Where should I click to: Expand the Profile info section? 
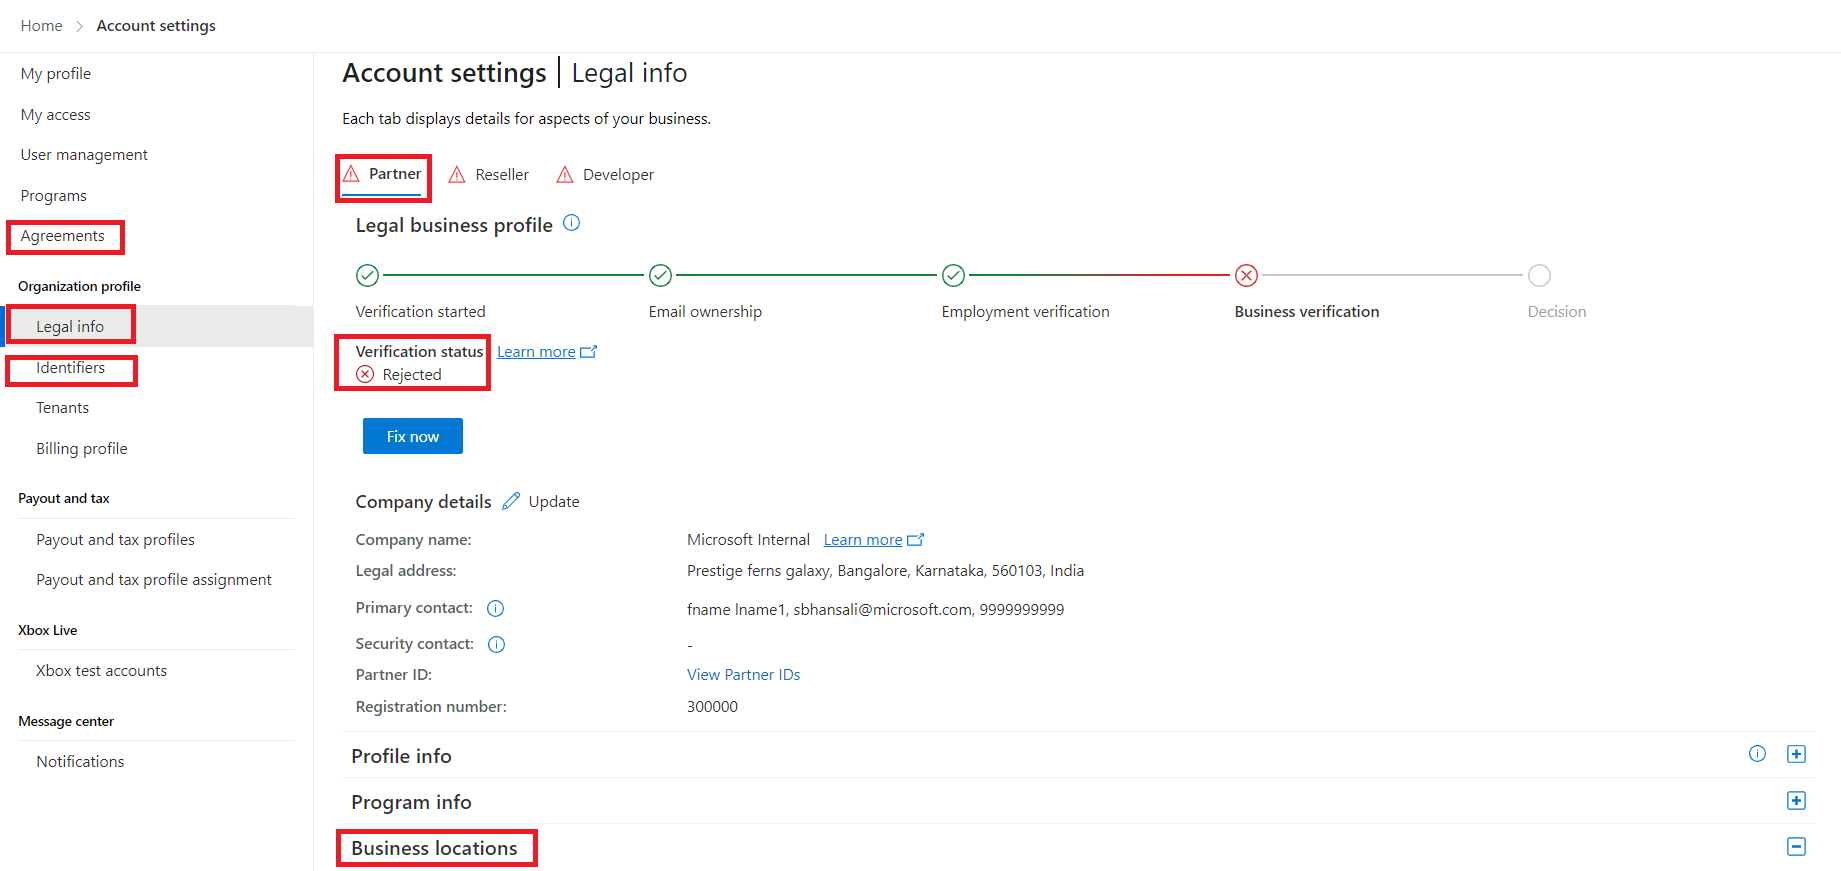coord(1796,754)
